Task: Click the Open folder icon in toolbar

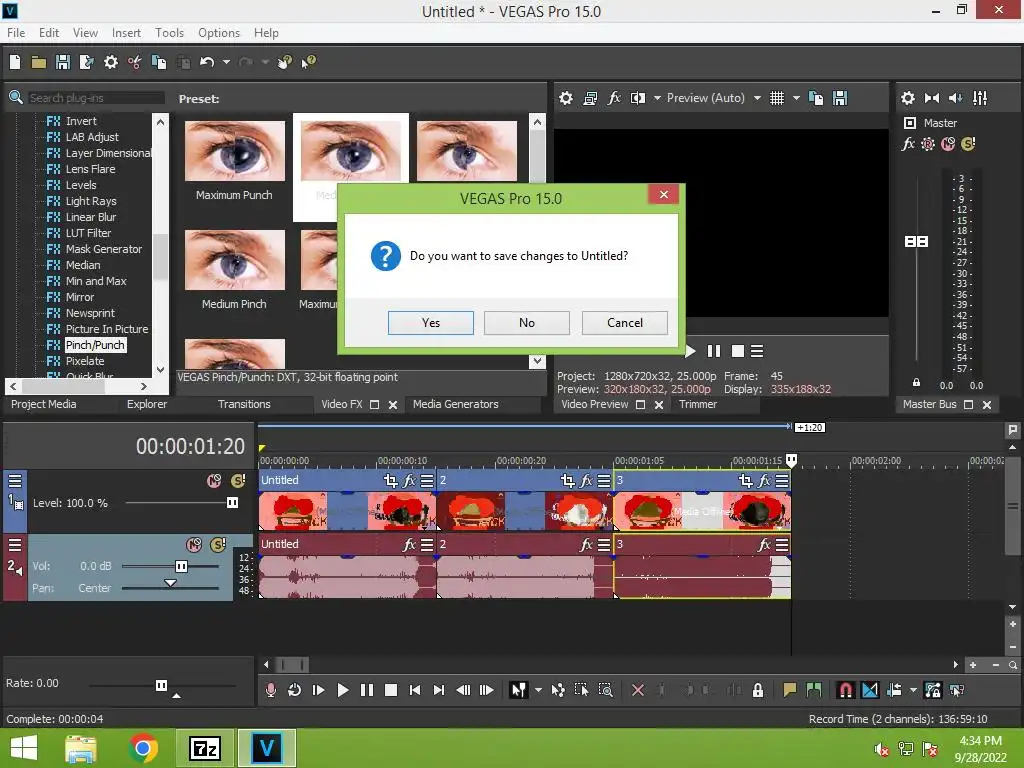Action: pos(39,62)
